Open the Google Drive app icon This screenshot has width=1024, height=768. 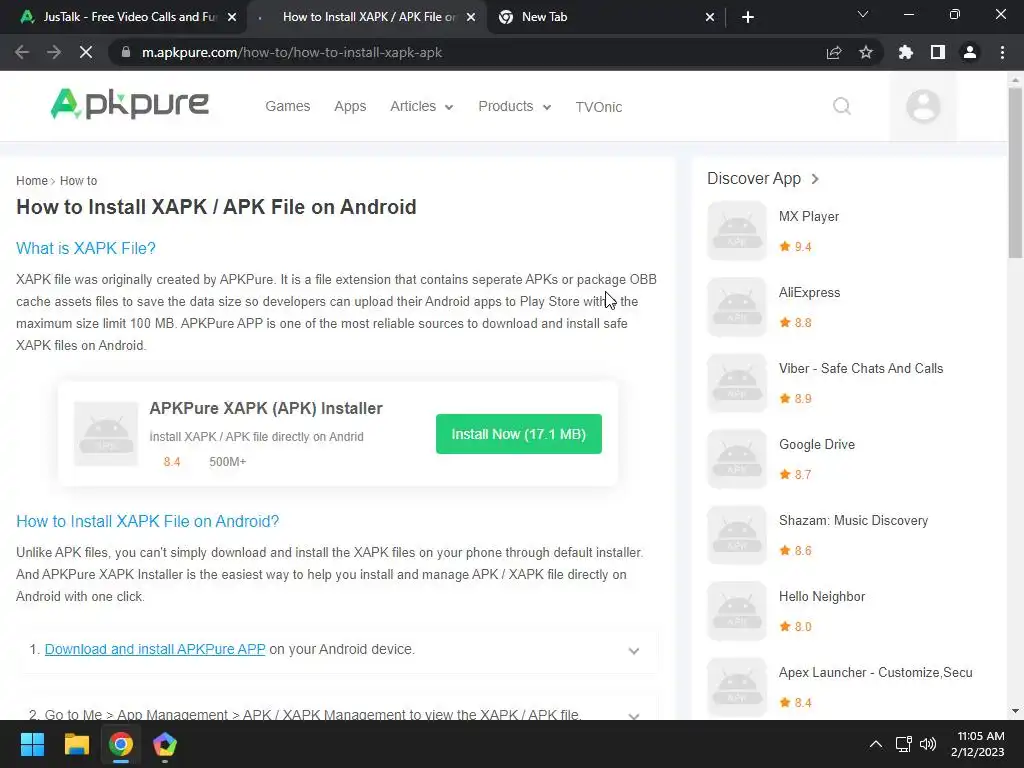coord(737,459)
